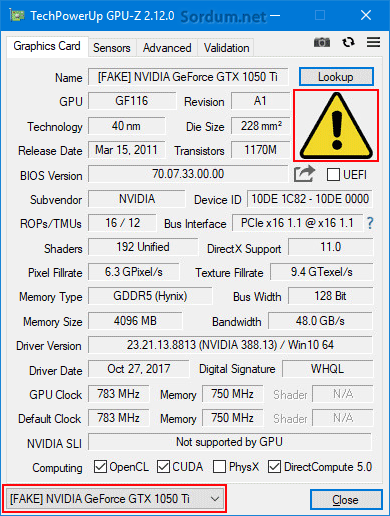Click the Computing label
390x516 pixels.
click(57, 468)
